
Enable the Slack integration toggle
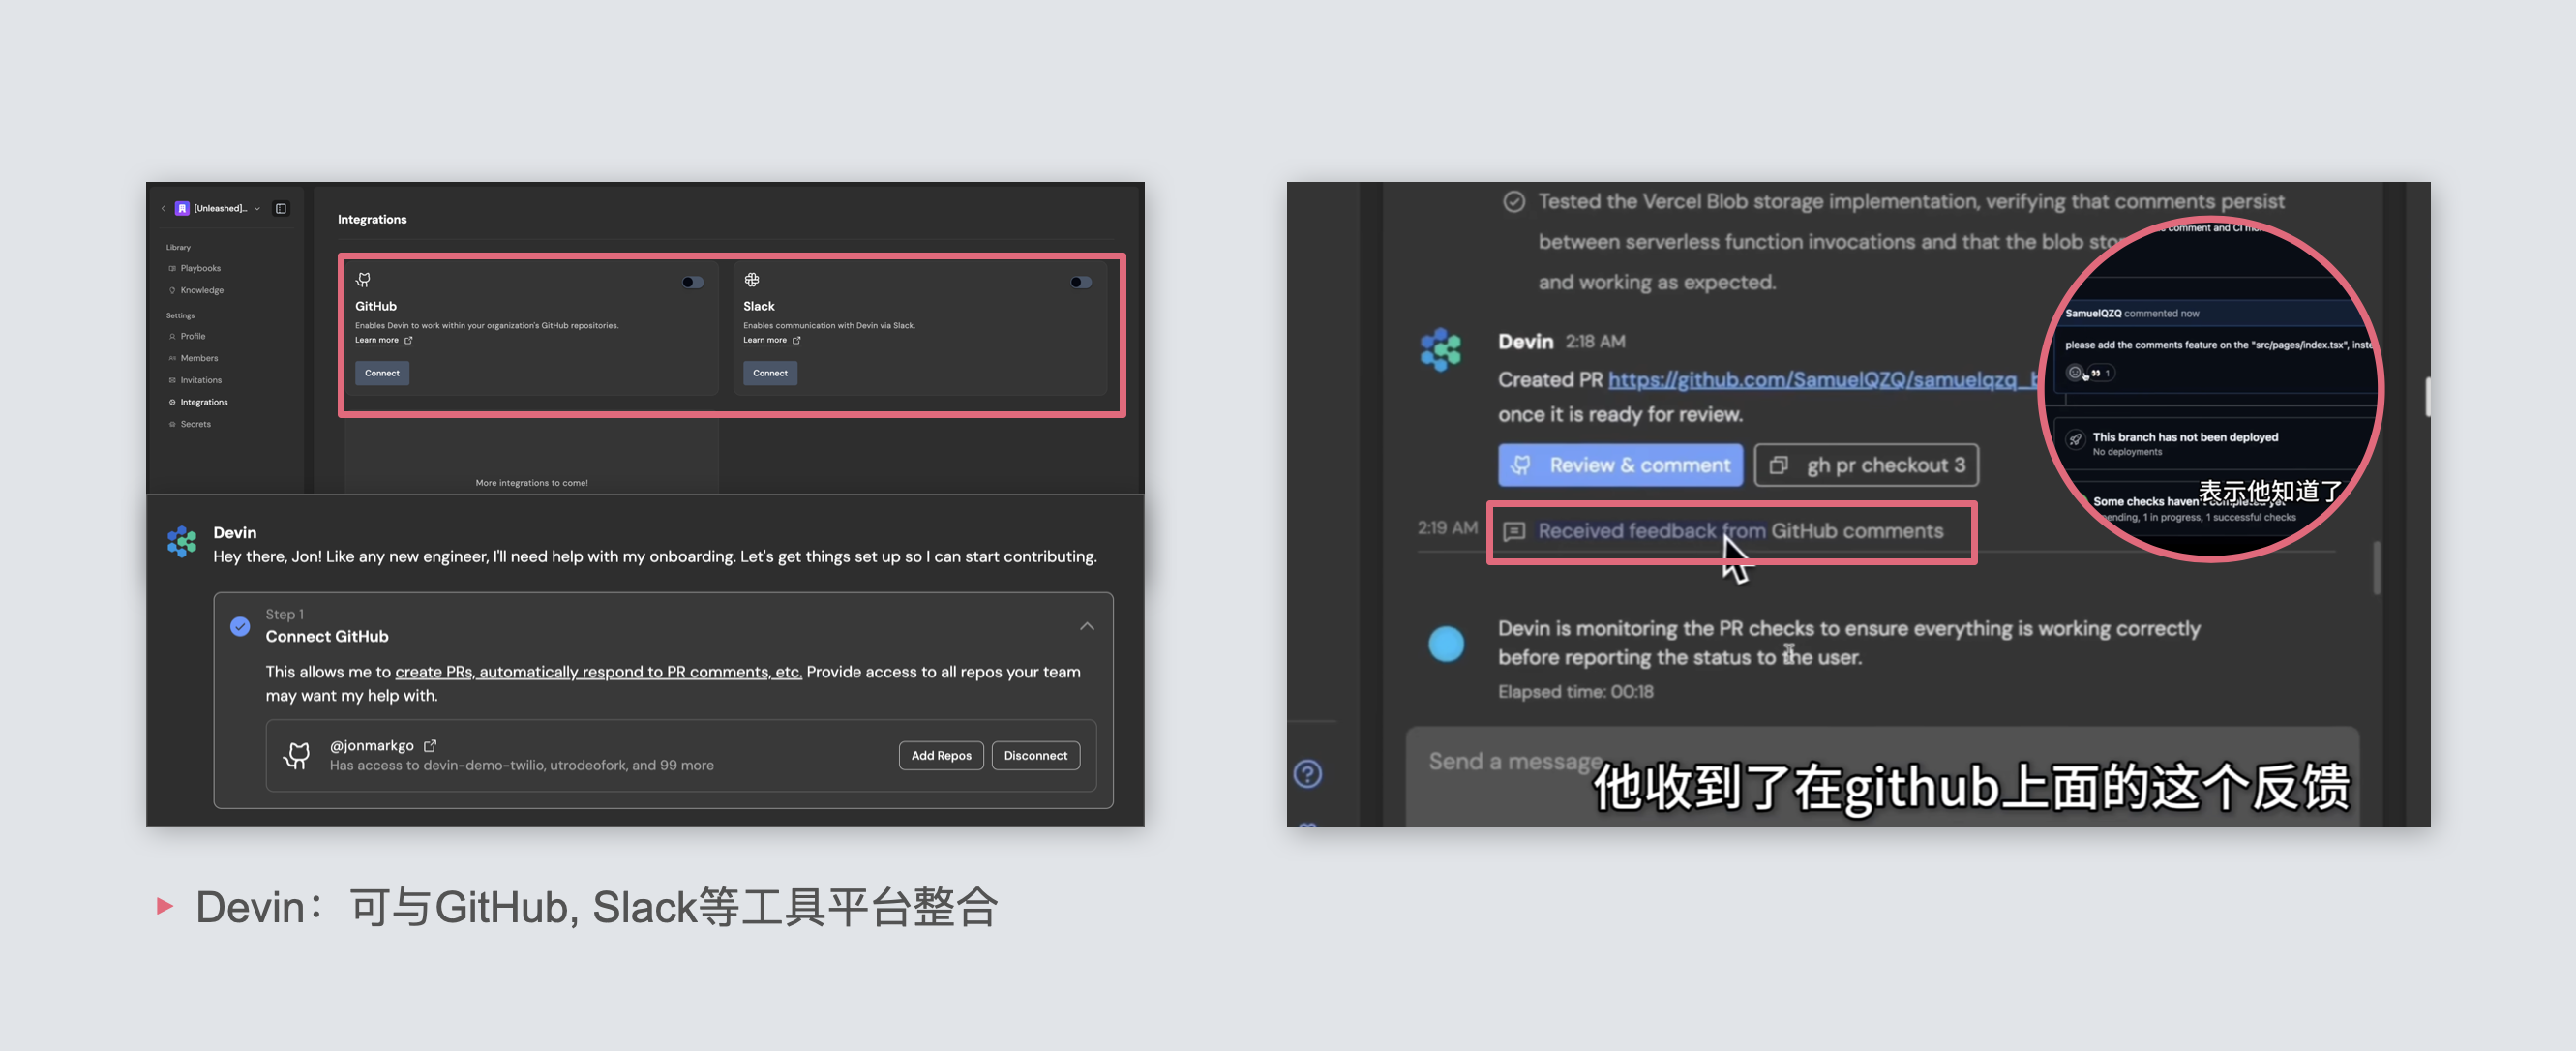(x=1080, y=282)
